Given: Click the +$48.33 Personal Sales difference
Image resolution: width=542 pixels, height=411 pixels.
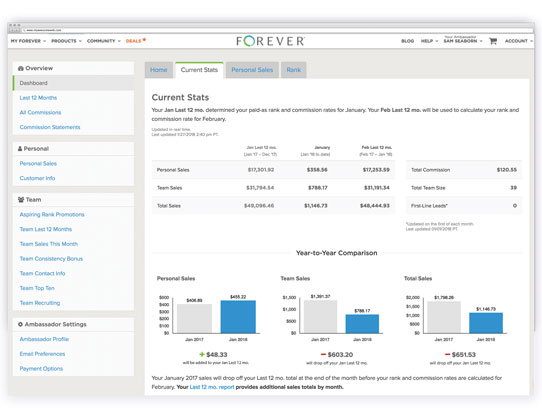Looking at the screenshot, I should pos(214,355).
